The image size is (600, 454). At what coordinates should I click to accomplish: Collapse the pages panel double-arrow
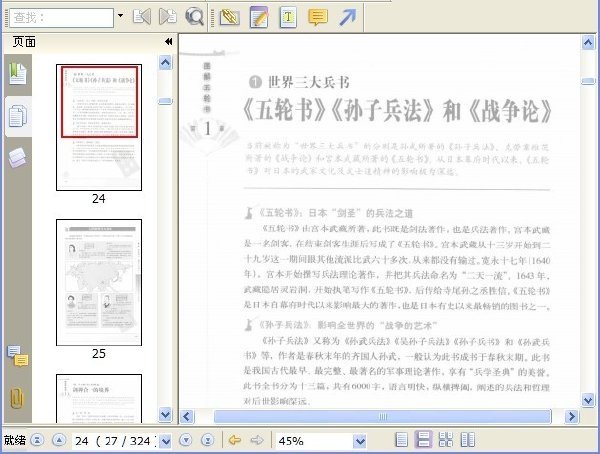tap(168, 41)
